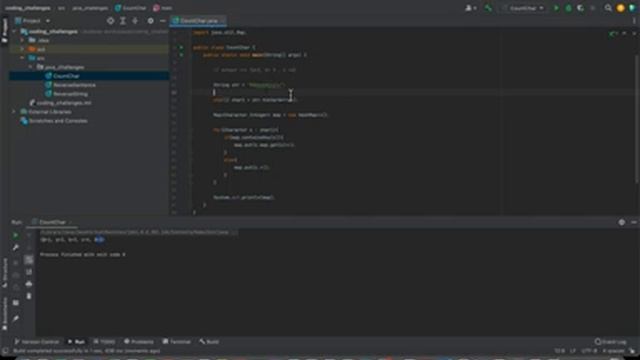Open Search Everywhere via the magnifier icon

[x=608, y=8]
